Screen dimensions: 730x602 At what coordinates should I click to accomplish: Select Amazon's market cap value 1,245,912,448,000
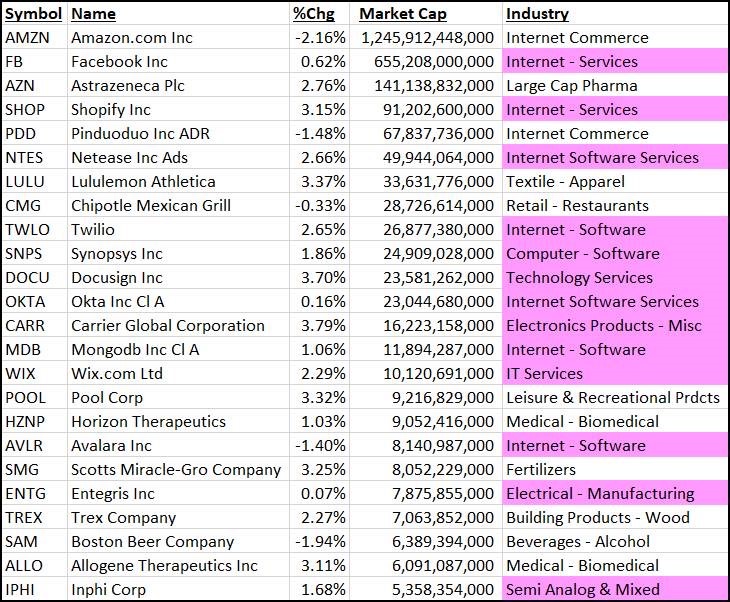pyautogui.click(x=427, y=38)
